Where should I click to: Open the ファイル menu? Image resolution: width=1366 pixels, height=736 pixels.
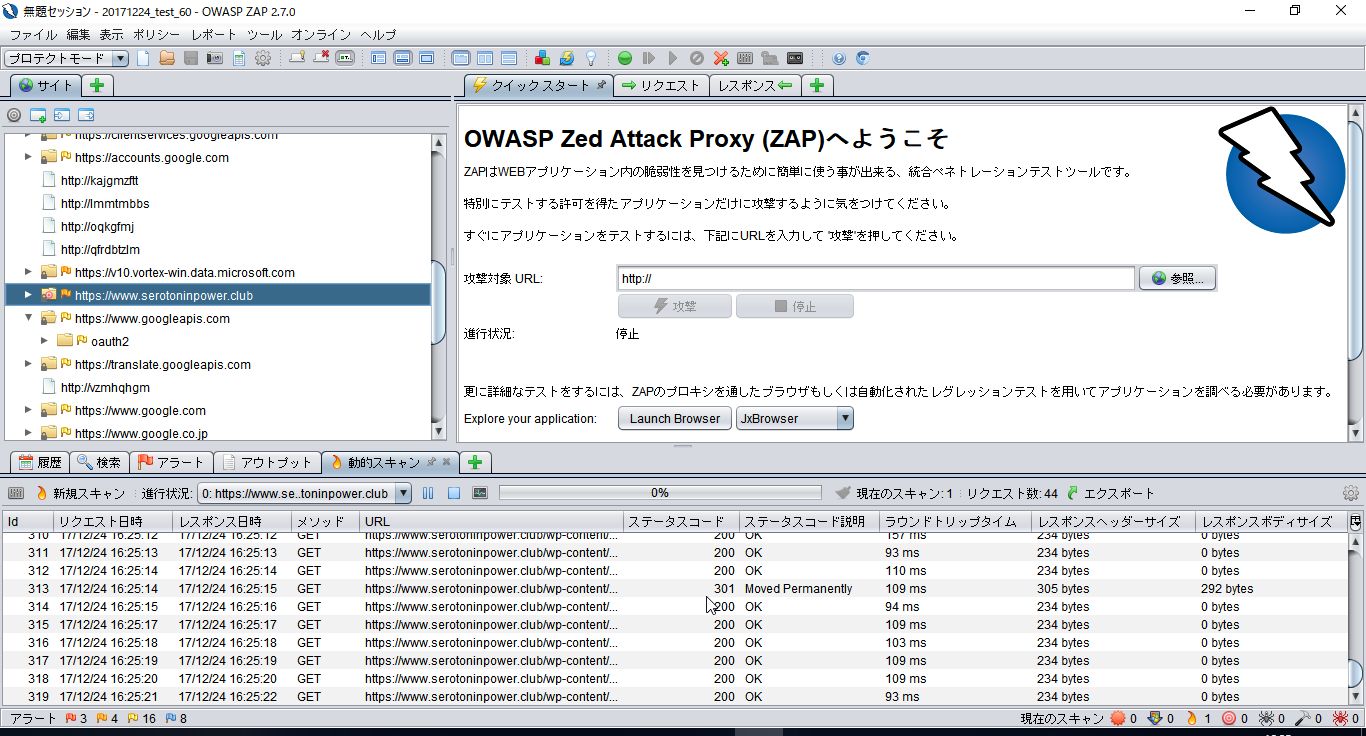[32, 35]
